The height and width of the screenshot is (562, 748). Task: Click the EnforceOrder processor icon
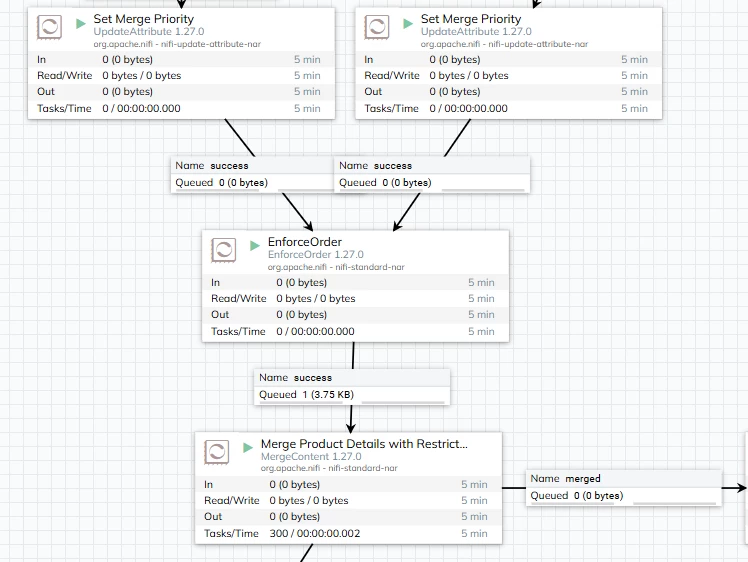tap(224, 250)
